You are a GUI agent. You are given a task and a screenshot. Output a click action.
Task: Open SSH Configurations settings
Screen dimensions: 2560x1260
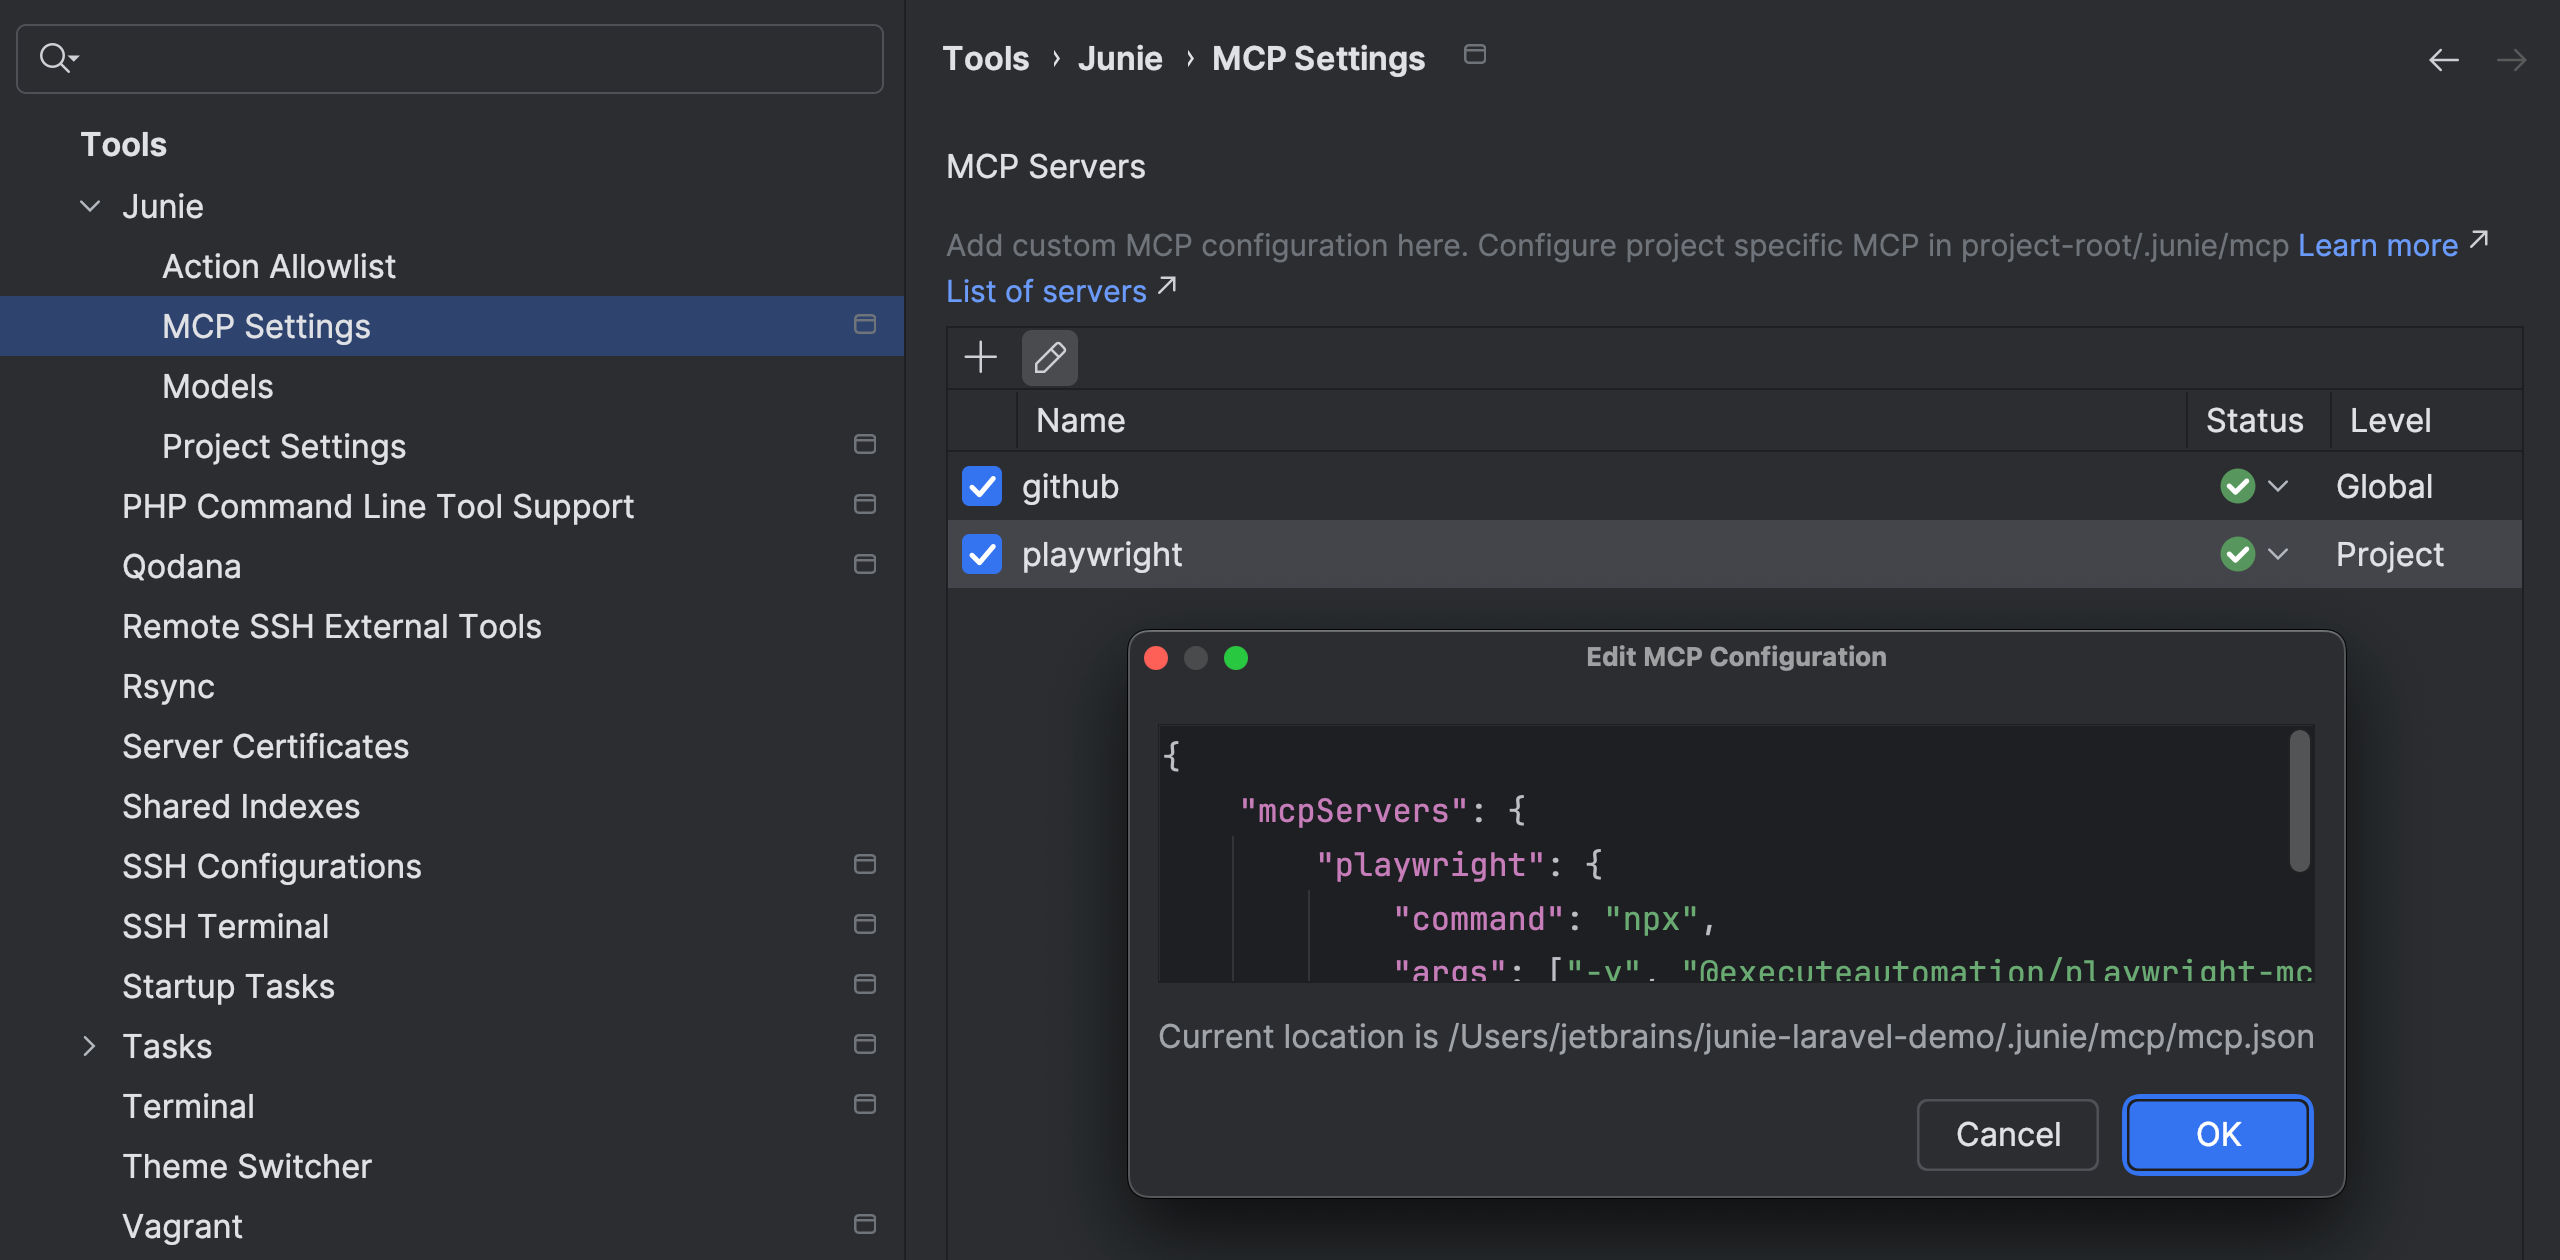click(x=272, y=866)
